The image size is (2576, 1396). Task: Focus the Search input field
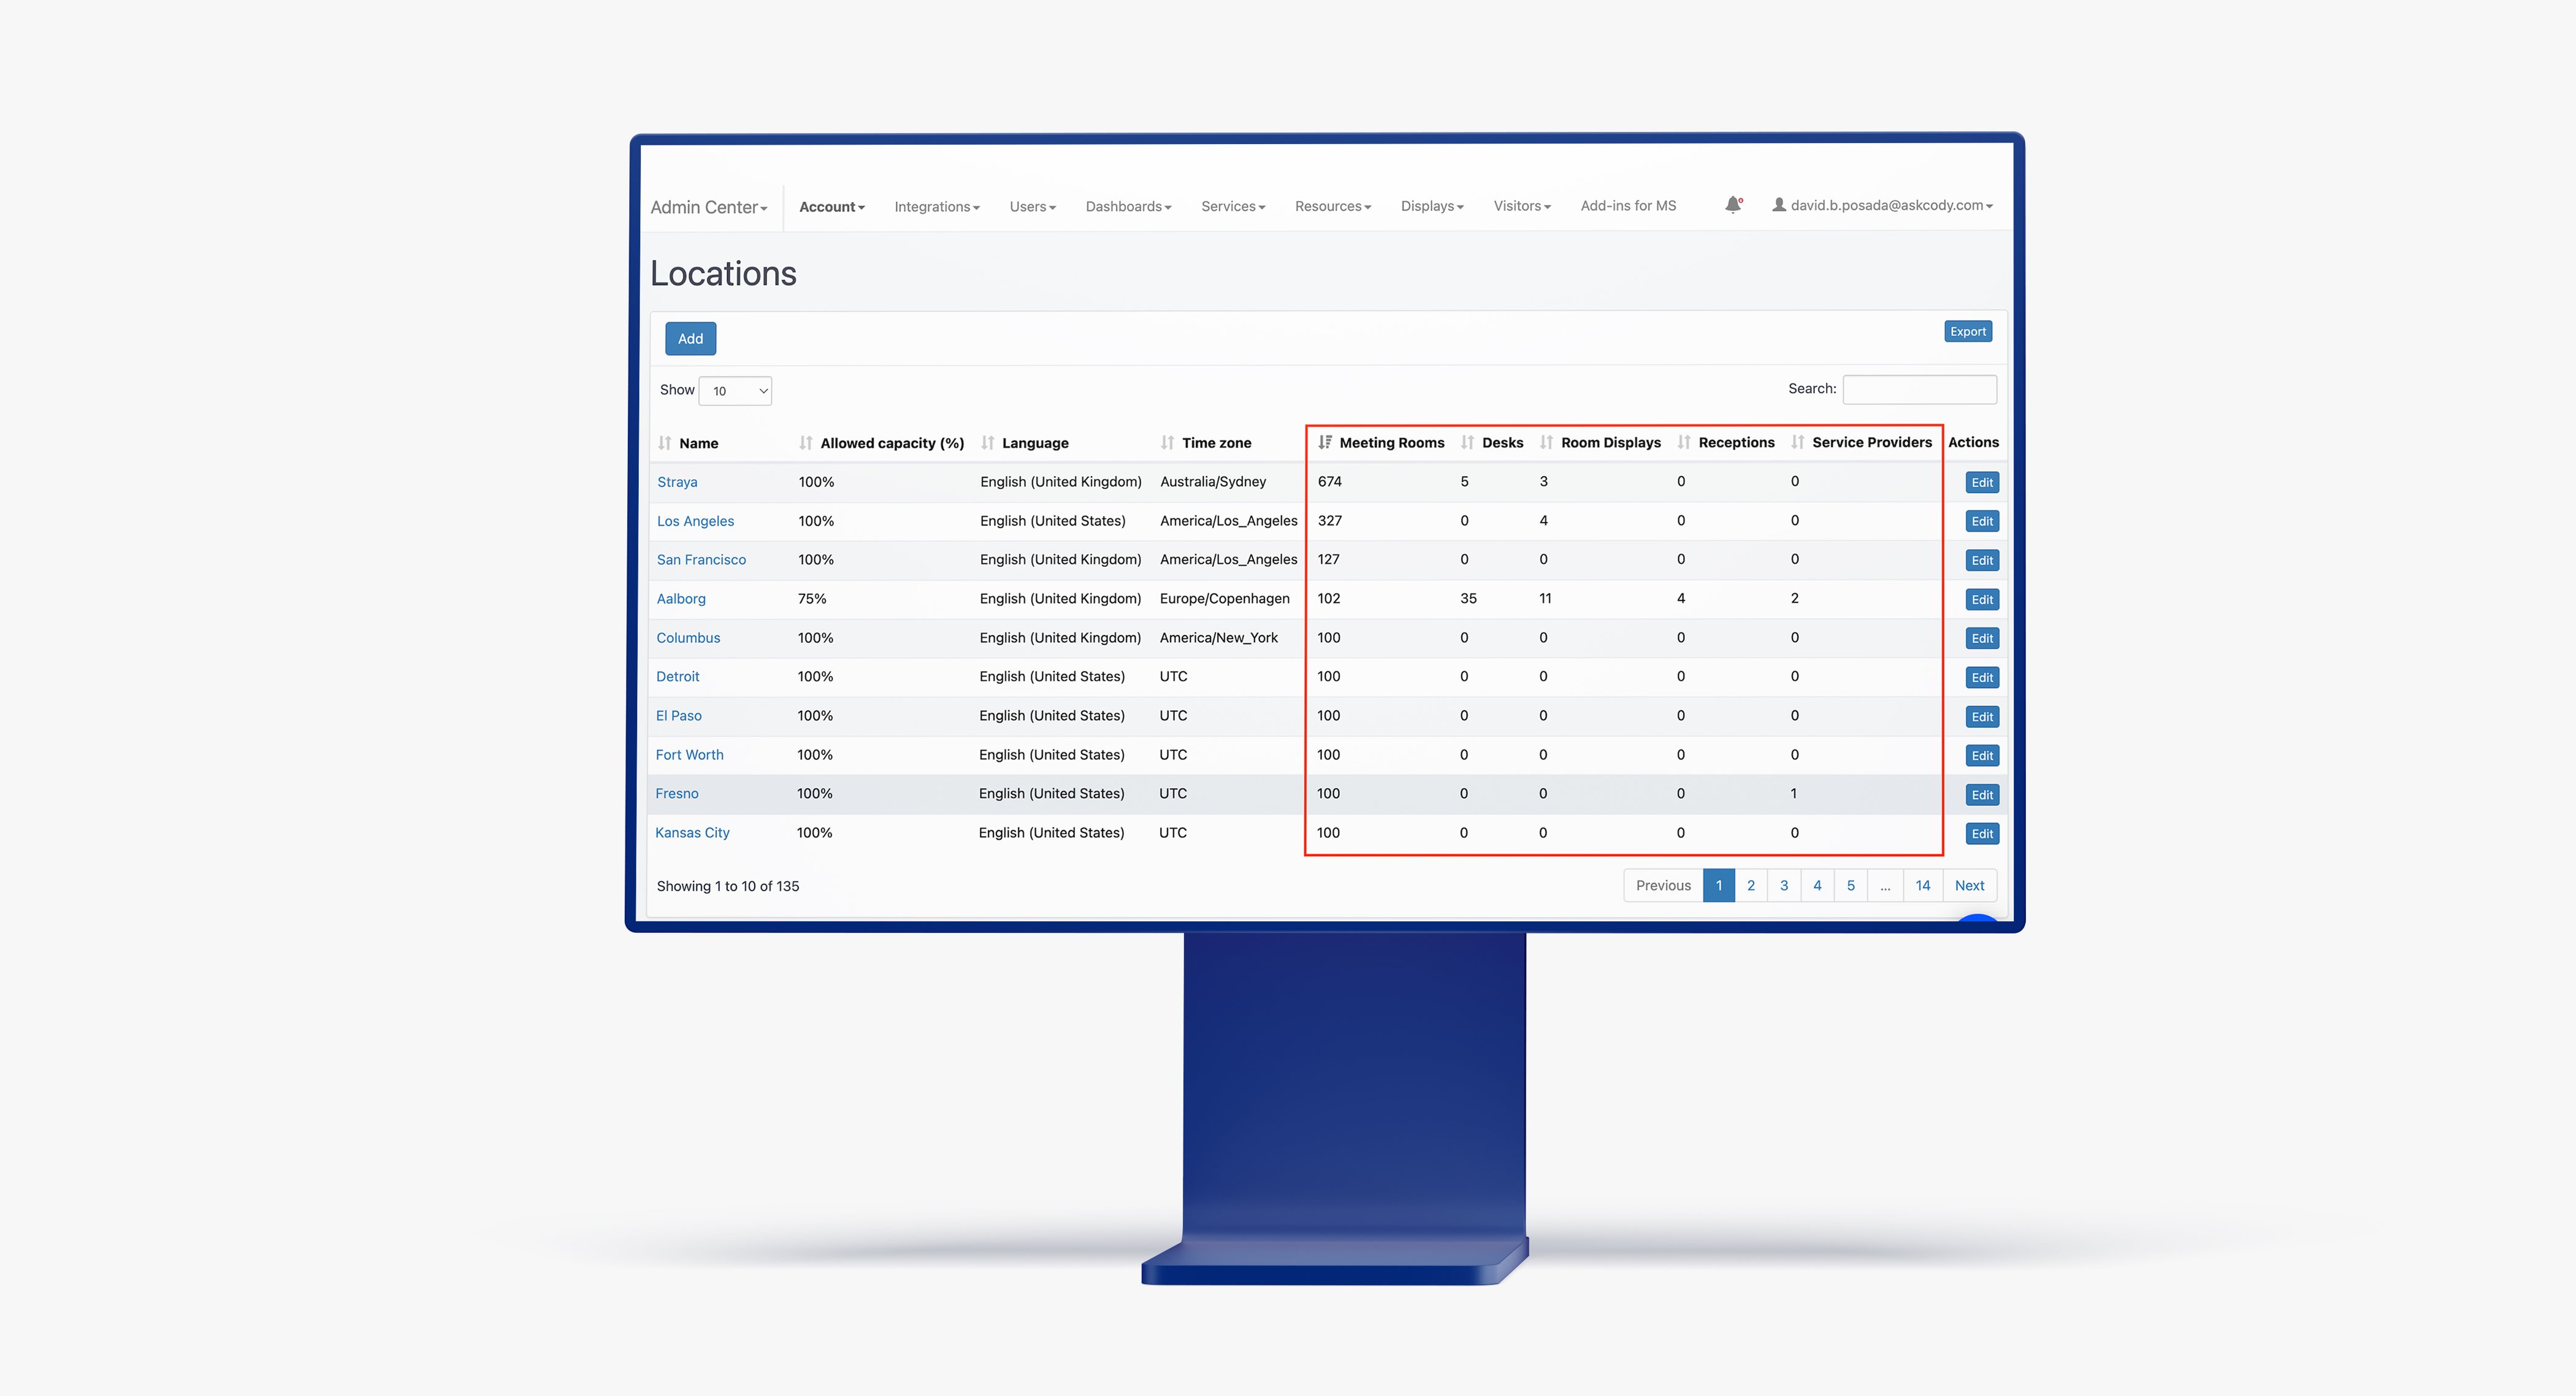pyautogui.click(x=1920, y=389)
